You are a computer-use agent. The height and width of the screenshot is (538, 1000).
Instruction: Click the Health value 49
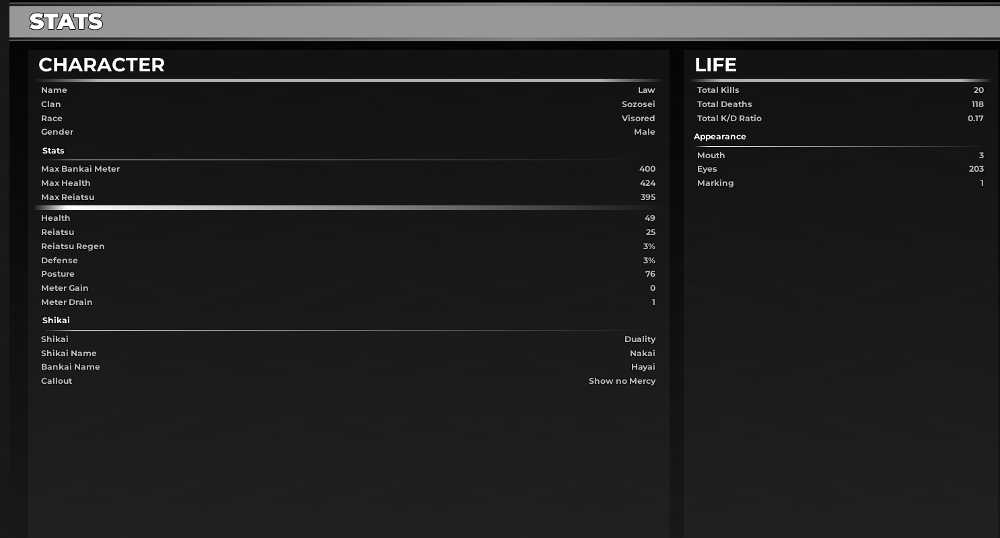[x=650, y=218]
